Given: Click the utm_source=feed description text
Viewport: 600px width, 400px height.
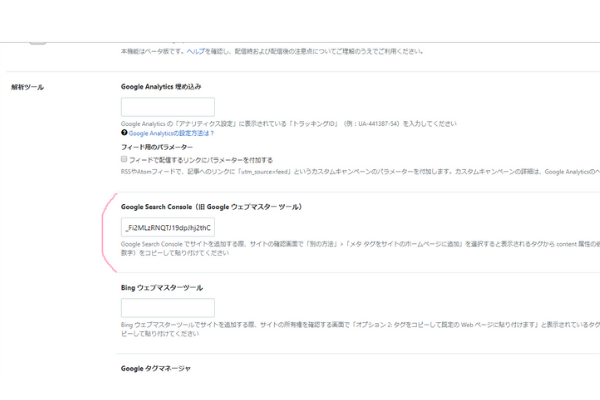Looking at the screenshot, I should [x=360, y=171].
